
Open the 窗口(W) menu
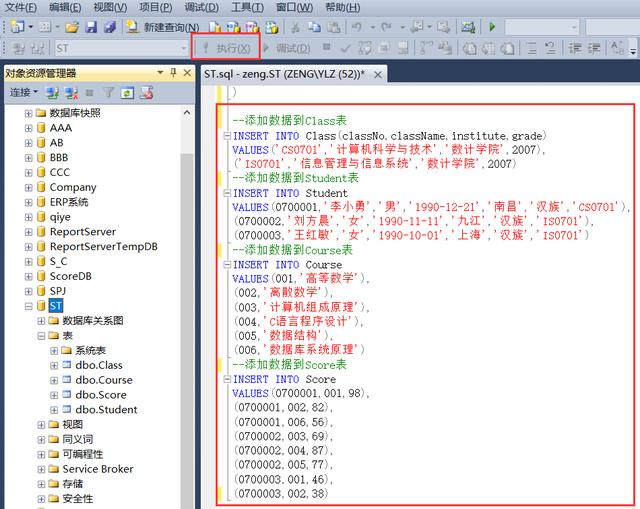pos(294,7)
